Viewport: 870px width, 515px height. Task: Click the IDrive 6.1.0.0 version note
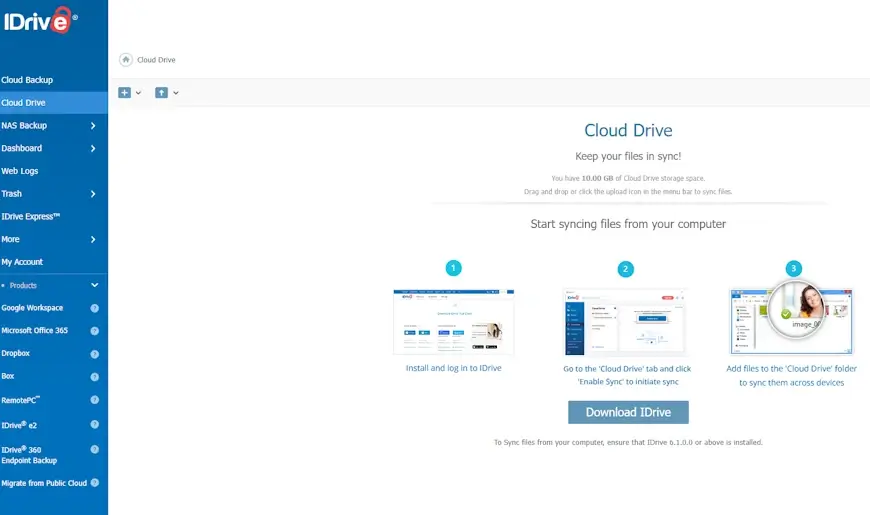[x=628, y=442]
